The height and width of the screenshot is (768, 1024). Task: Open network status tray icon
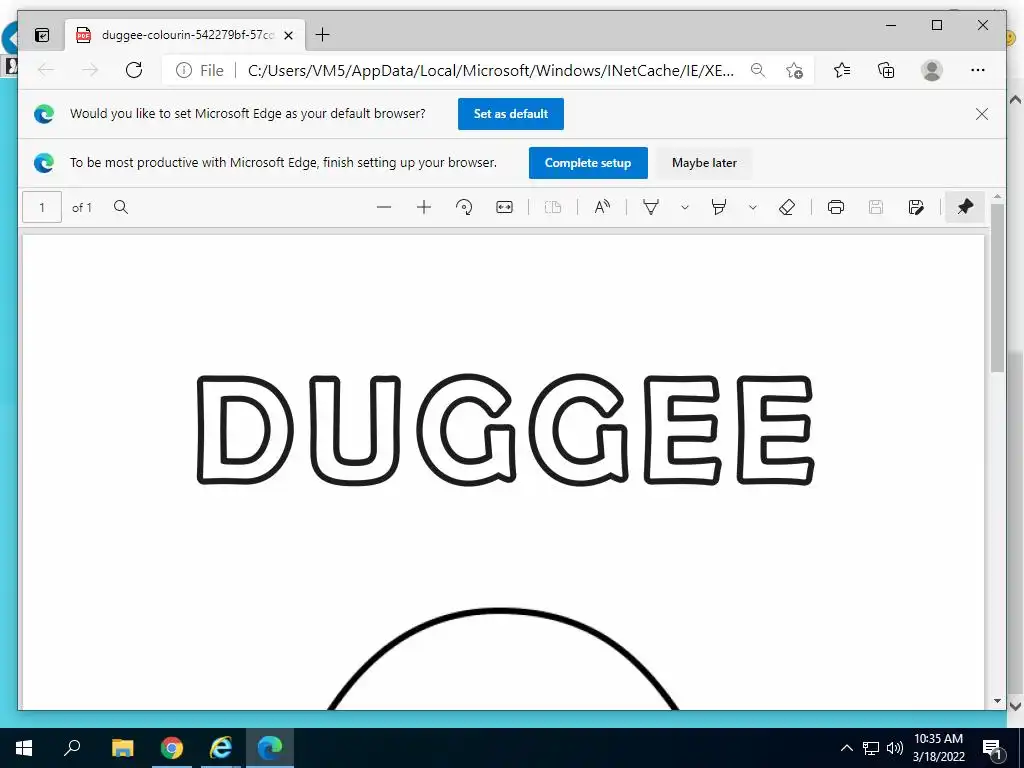[x=871, y=748]
